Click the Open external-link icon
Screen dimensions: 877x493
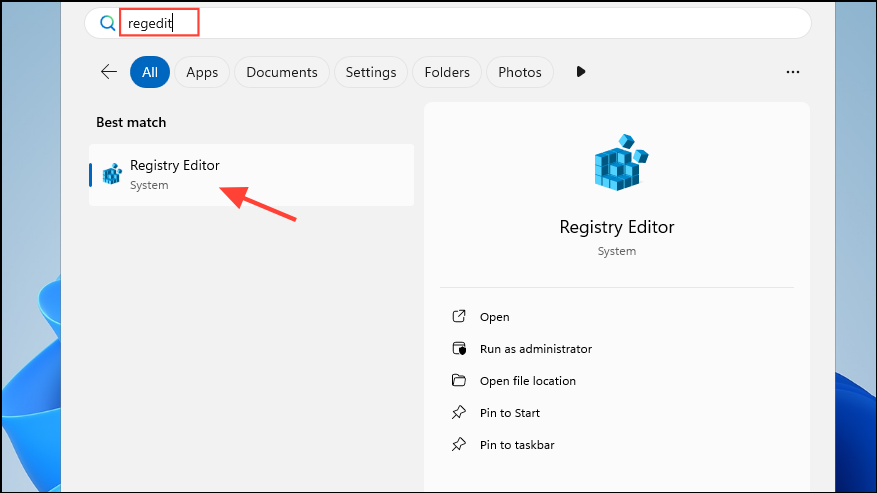[x=459, y=316]
